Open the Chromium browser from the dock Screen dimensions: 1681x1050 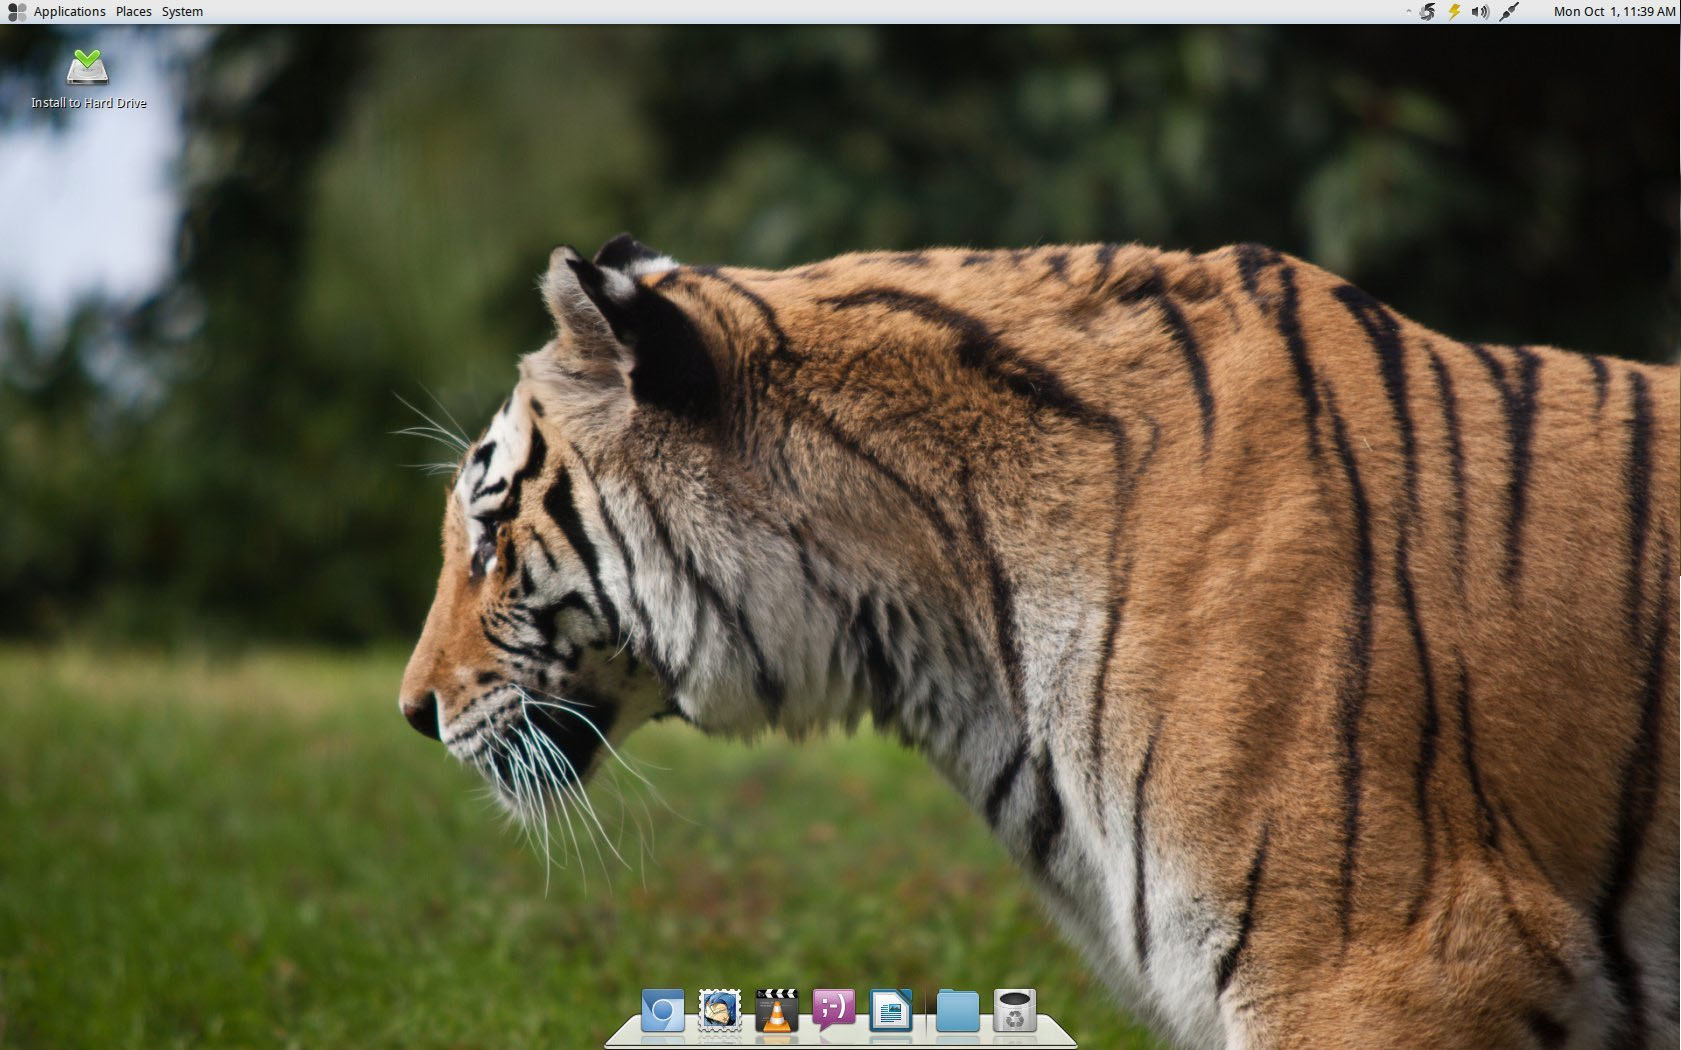pyautogui.click(x=662, y=1011)
